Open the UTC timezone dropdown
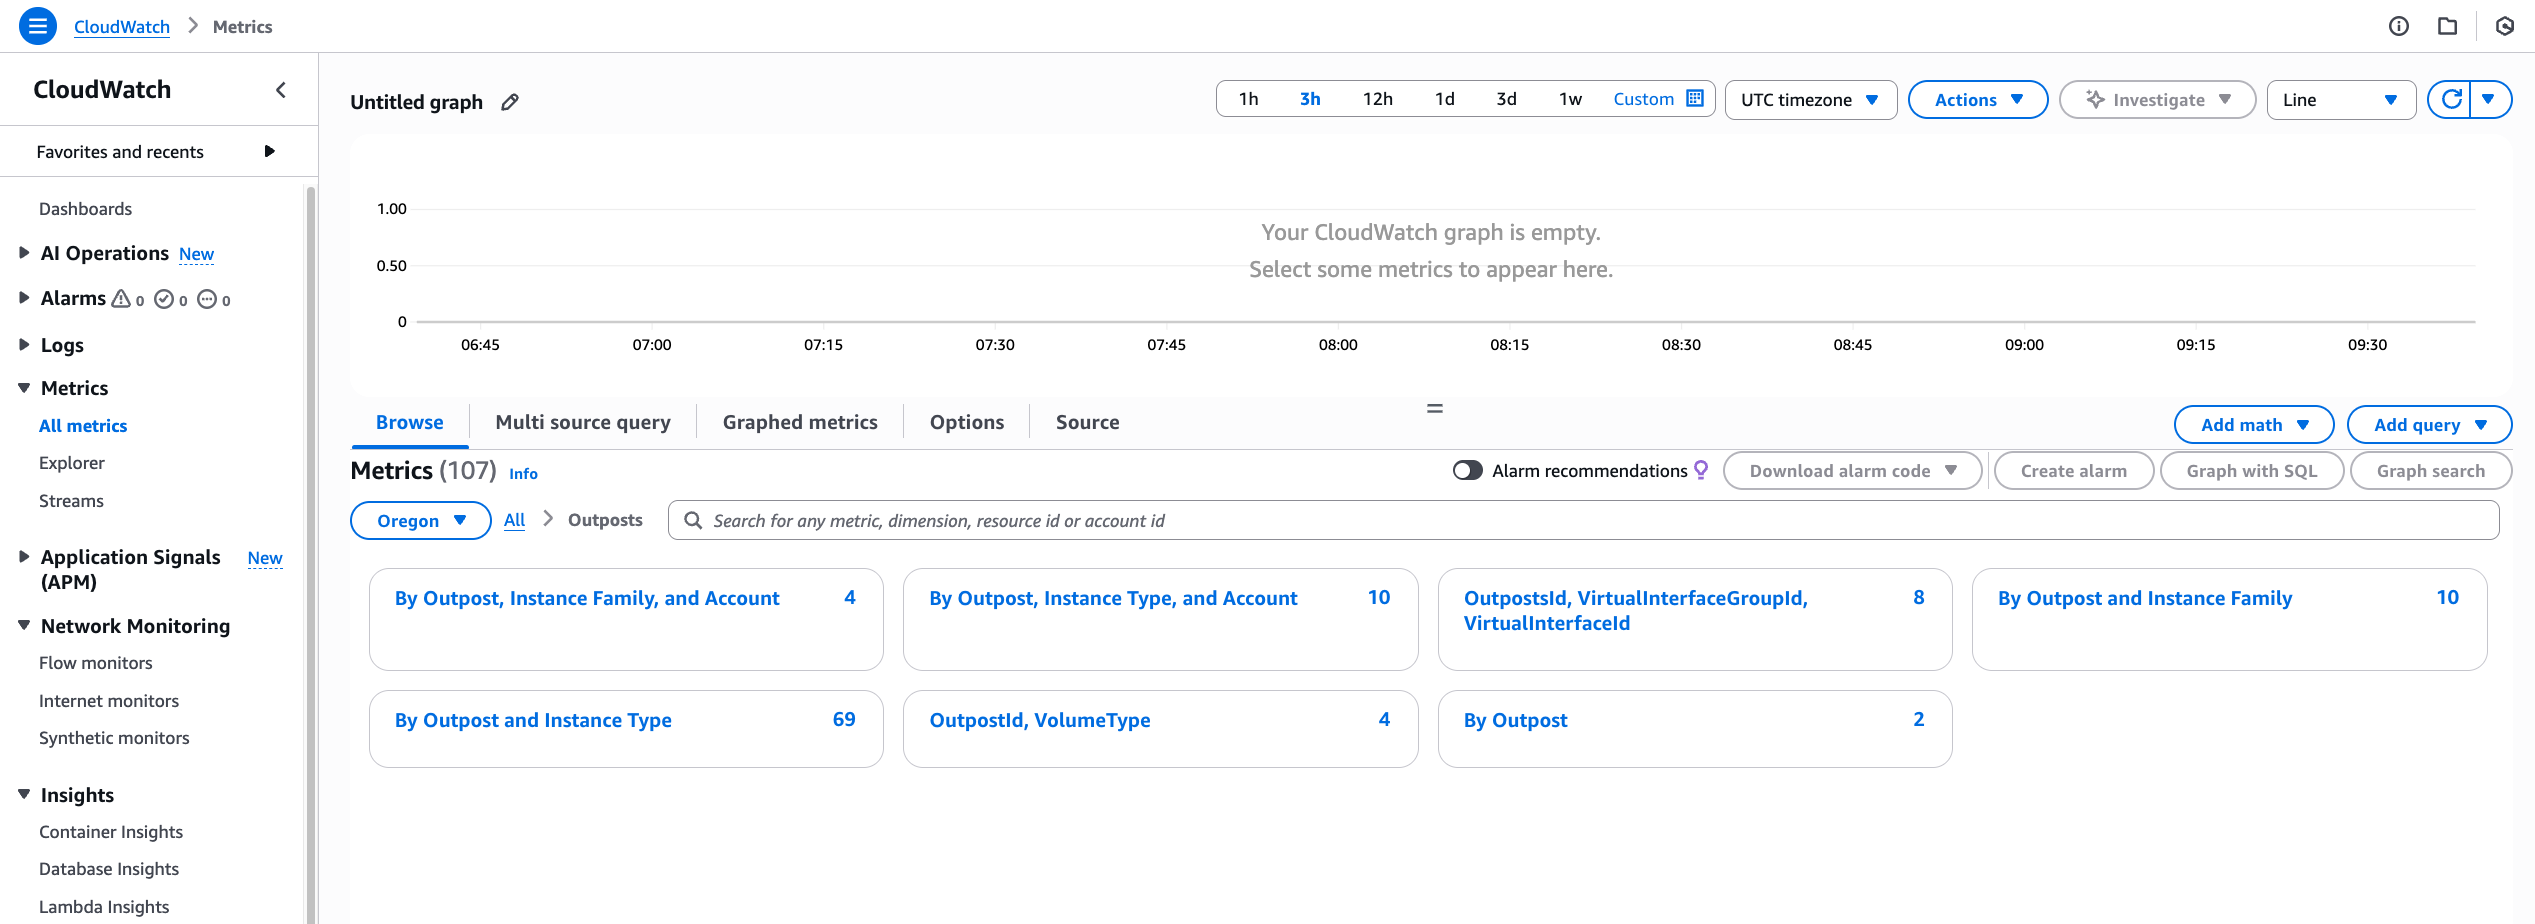Screen dimensions: 2535x924 coord(1810,99)
